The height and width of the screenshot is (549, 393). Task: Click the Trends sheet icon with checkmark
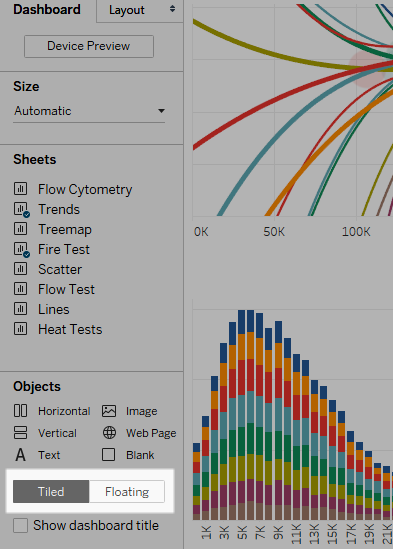[21, 209]
